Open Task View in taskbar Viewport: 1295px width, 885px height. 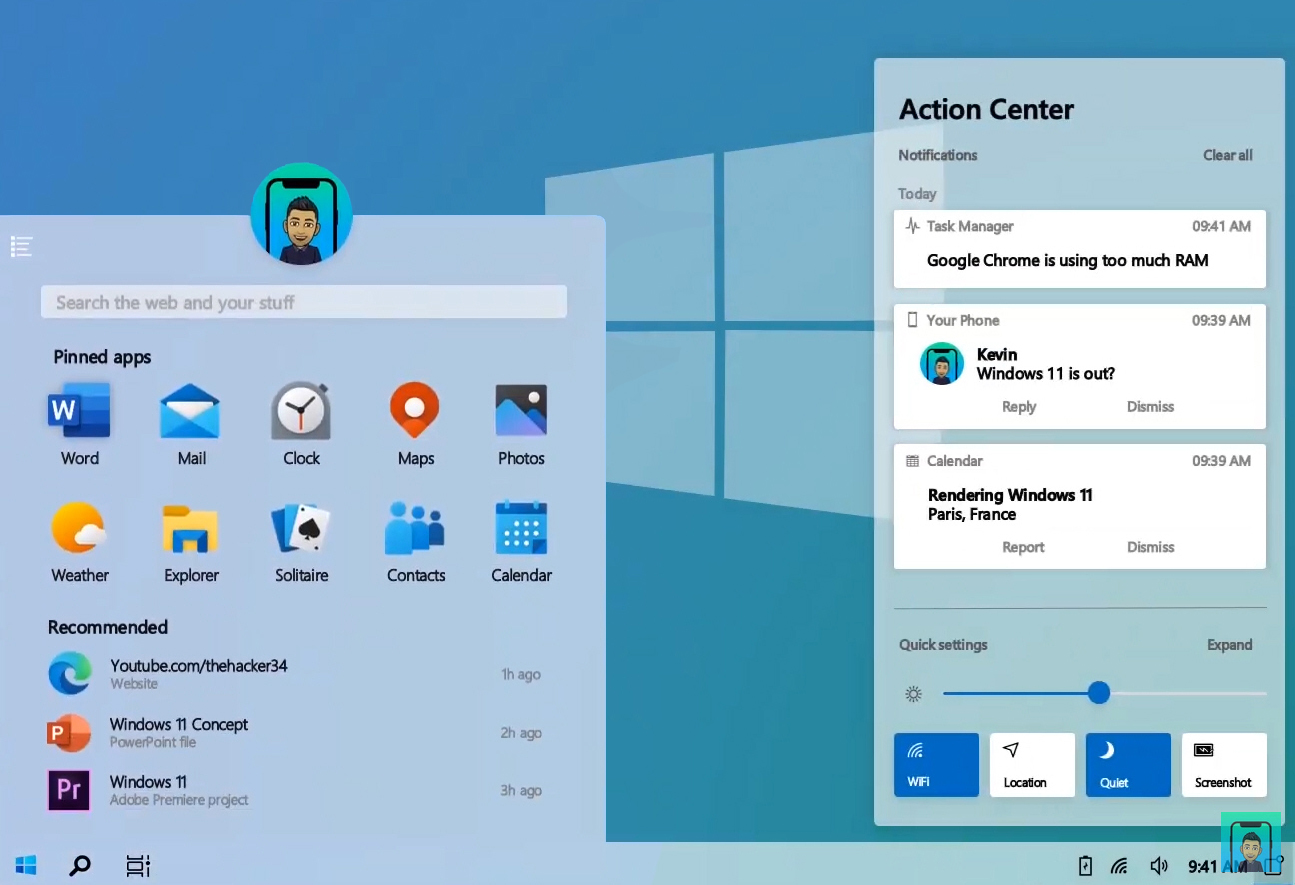point(138,866)
